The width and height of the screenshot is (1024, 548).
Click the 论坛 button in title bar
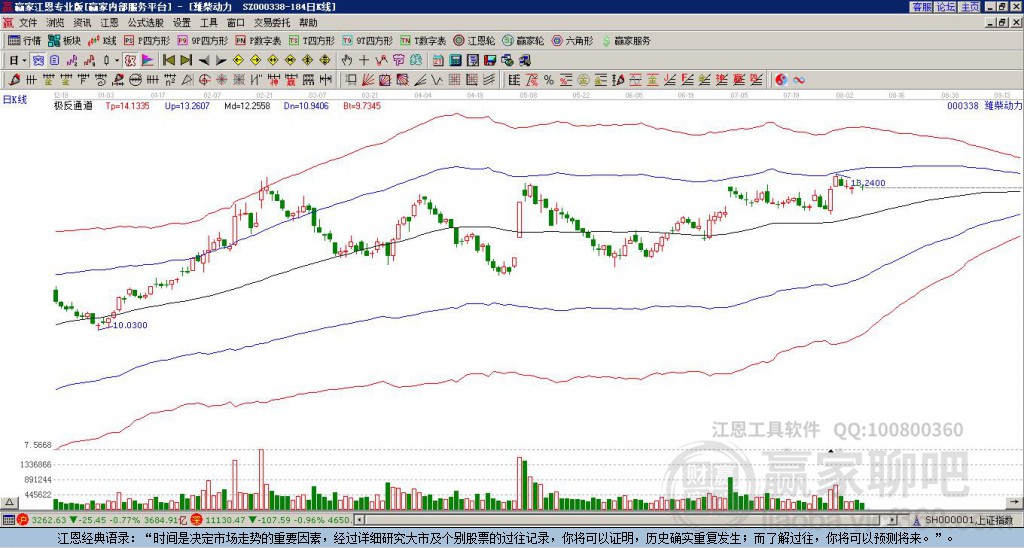(x=946, y=7)
